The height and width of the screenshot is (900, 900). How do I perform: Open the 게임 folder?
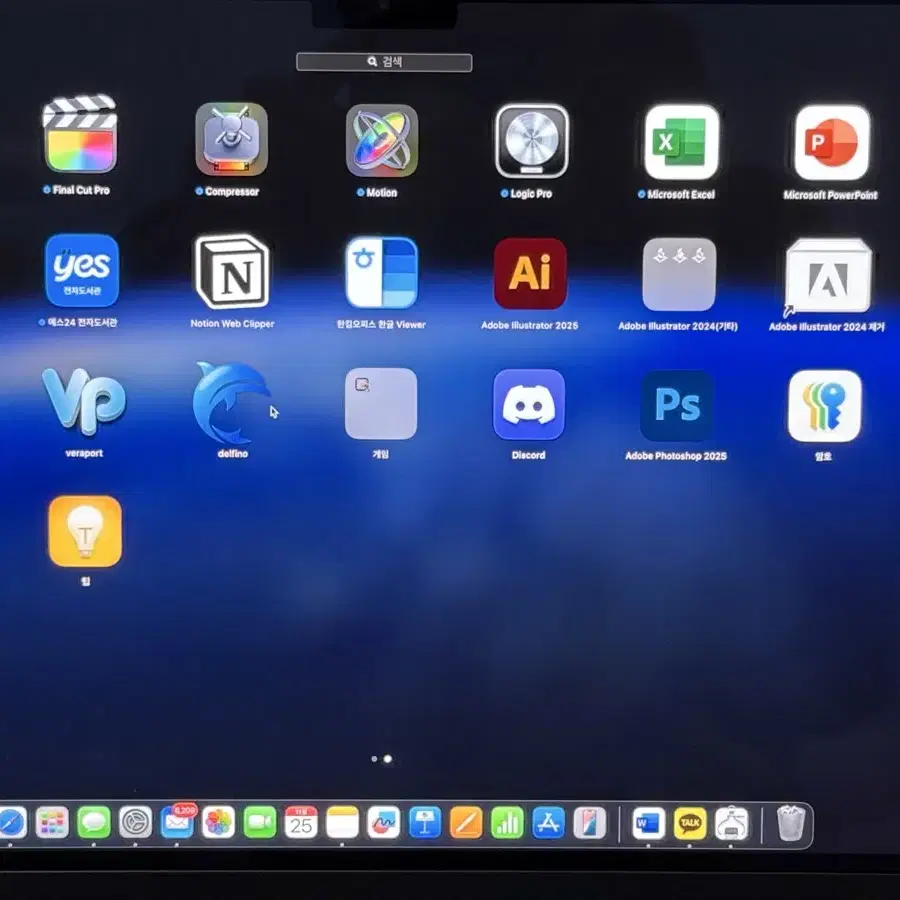[381, 404]
